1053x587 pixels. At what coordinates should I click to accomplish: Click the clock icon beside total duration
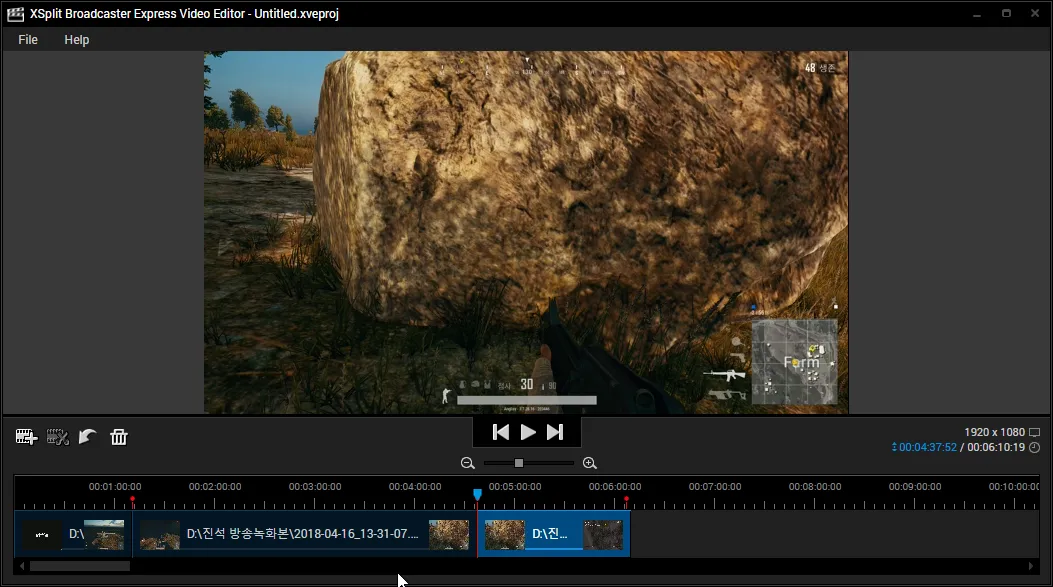[1034, 447]
